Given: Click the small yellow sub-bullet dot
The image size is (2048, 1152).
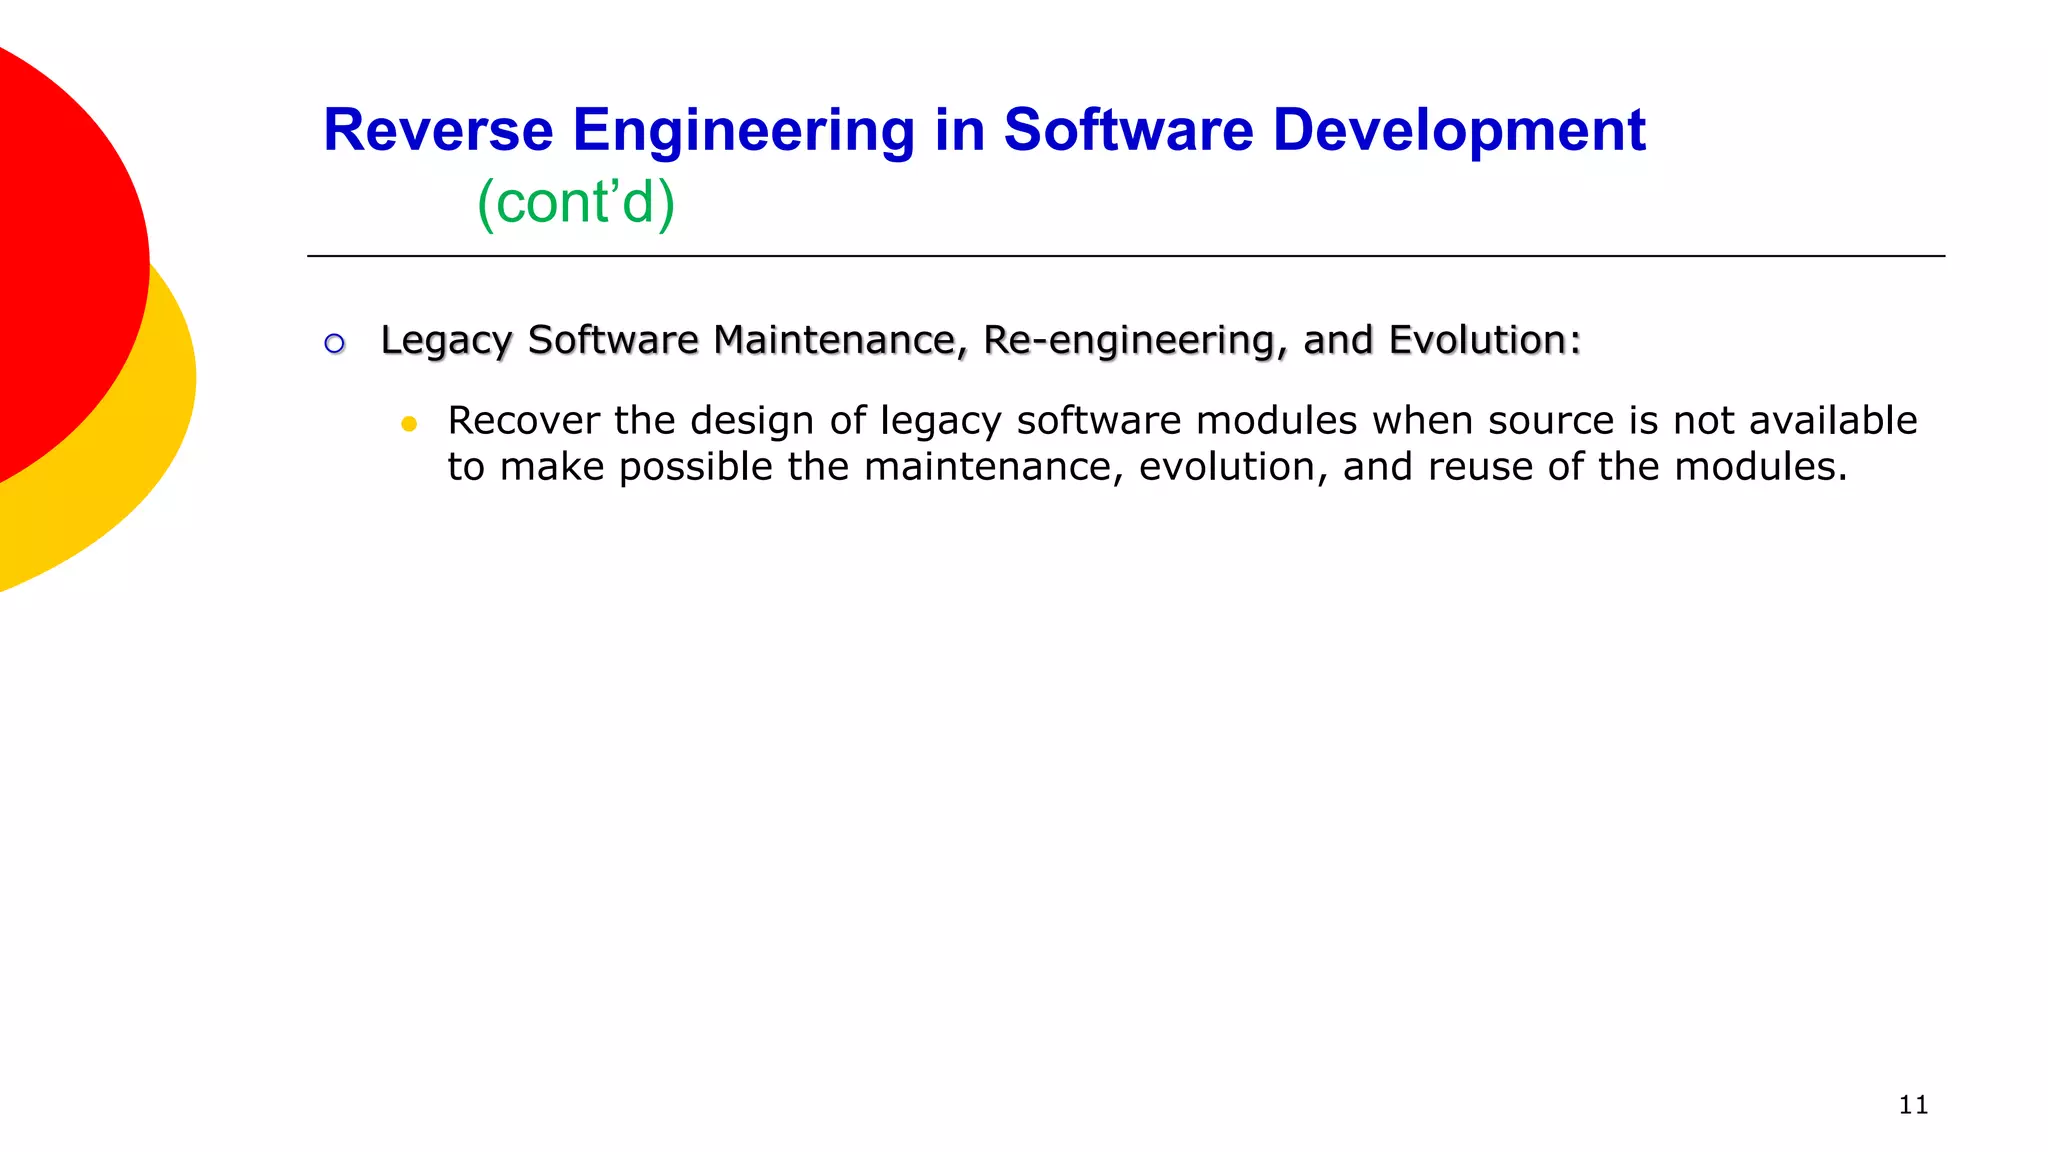Looking at the screenshot, I should coord(408,424).
